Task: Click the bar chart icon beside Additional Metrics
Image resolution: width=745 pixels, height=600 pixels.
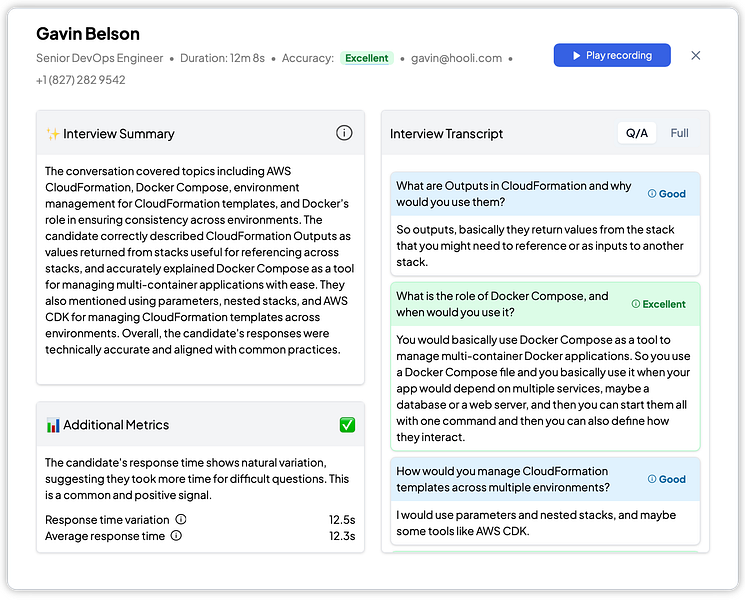Action: pyautogui.click(x=53, y=425)
